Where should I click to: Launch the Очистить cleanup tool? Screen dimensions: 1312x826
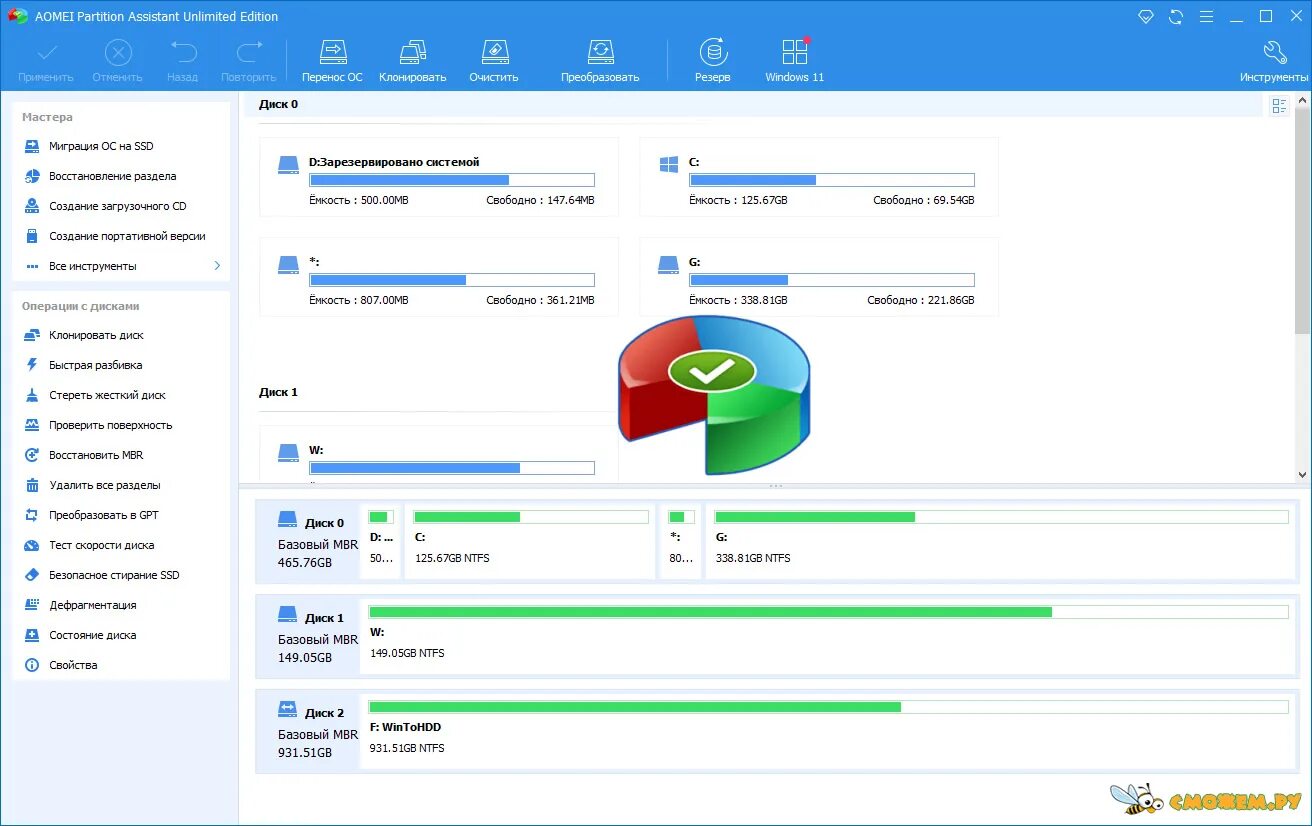(494, 58)
